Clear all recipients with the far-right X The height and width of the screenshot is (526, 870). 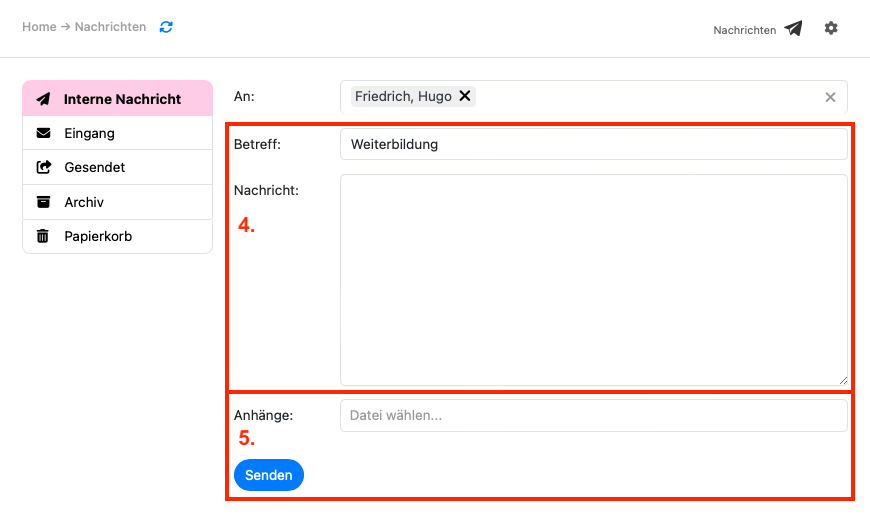(x=830, y=97)
